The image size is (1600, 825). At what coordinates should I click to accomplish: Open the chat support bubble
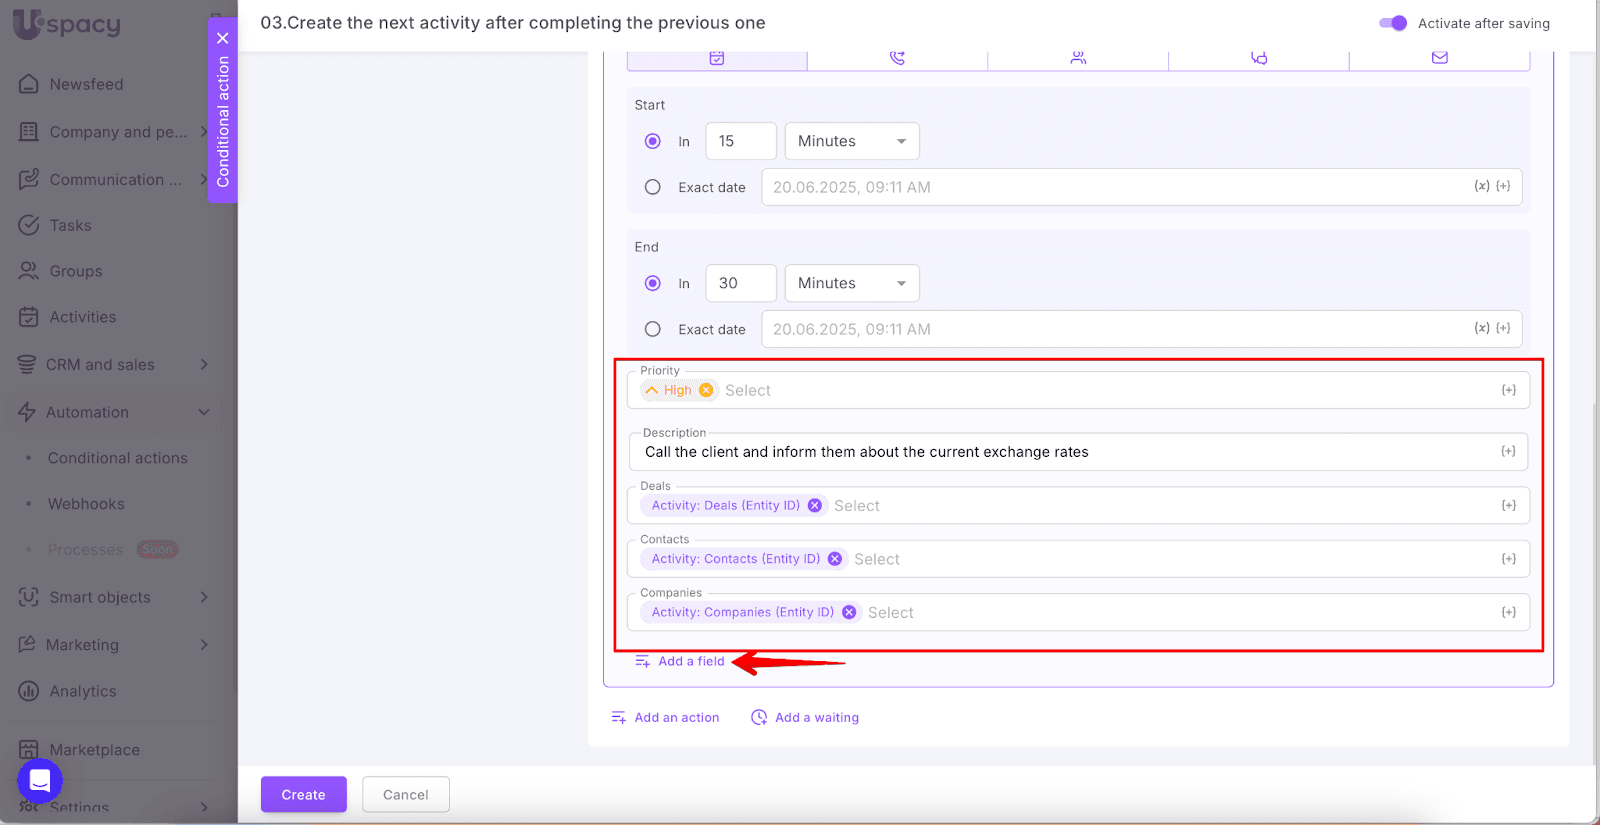pos(40,780)
